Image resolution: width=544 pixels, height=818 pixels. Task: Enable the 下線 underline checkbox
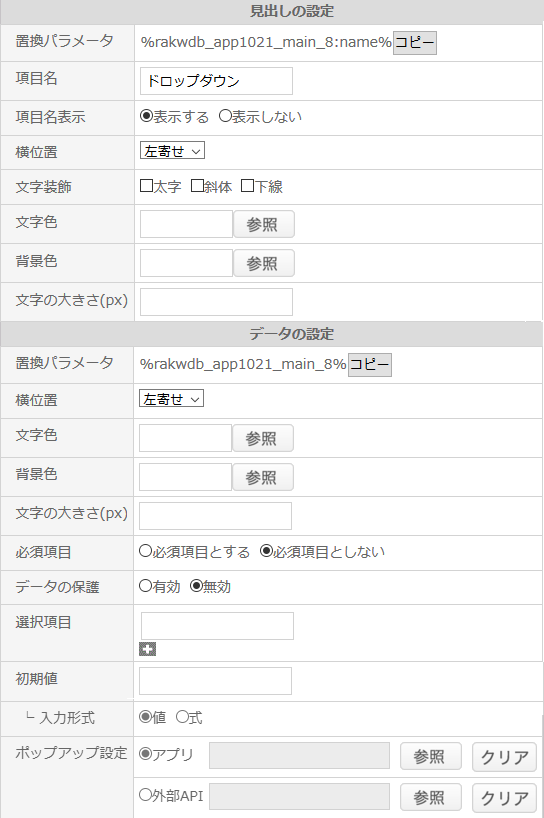[x=247, y=186]
